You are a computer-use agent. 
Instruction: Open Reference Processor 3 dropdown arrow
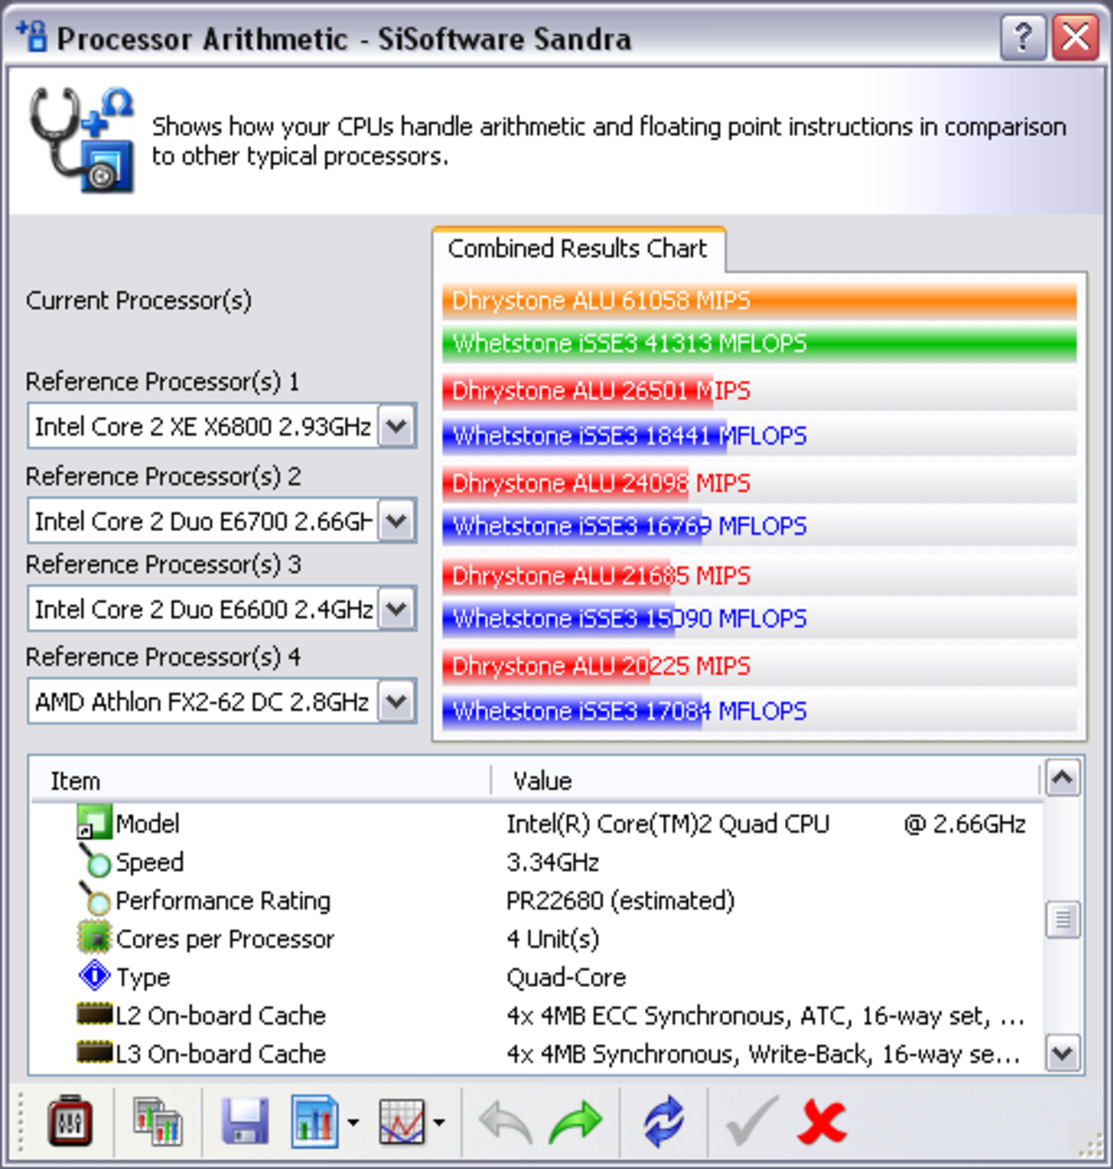(396, 609)
